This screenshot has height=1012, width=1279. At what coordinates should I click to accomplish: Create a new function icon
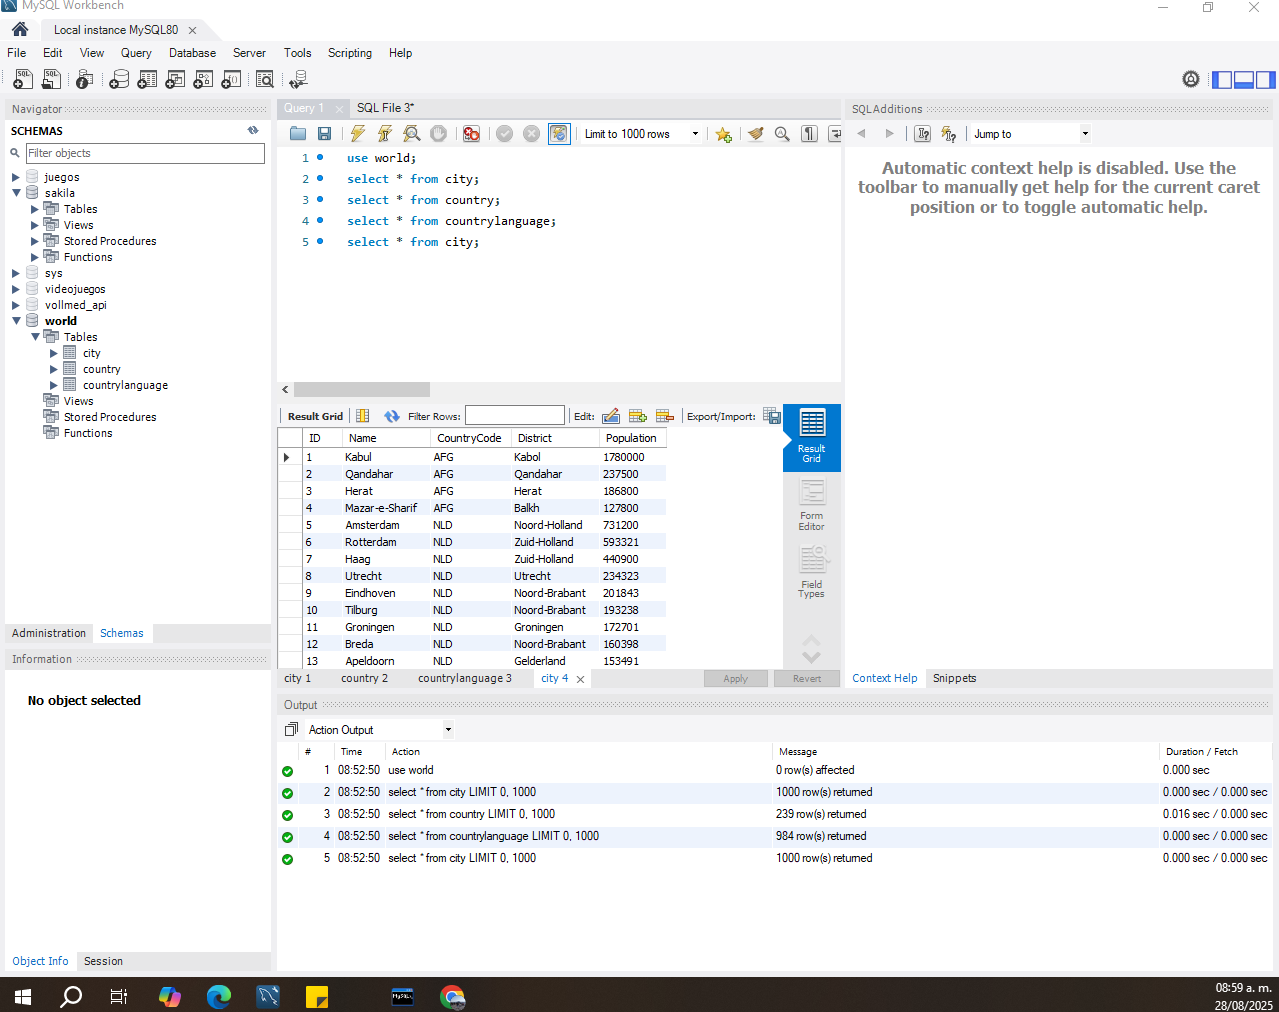[231, 79]
